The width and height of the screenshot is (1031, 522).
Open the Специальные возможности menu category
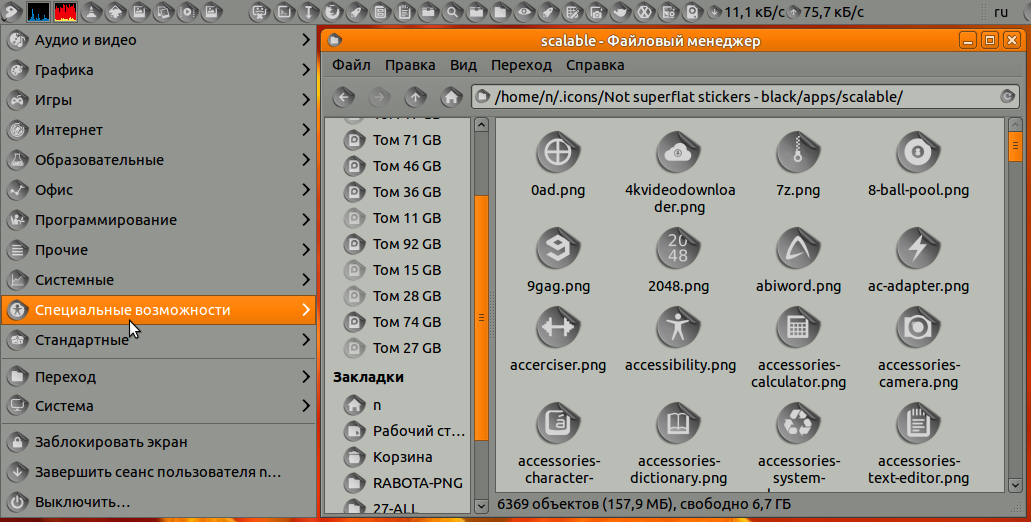click(158, 310)
